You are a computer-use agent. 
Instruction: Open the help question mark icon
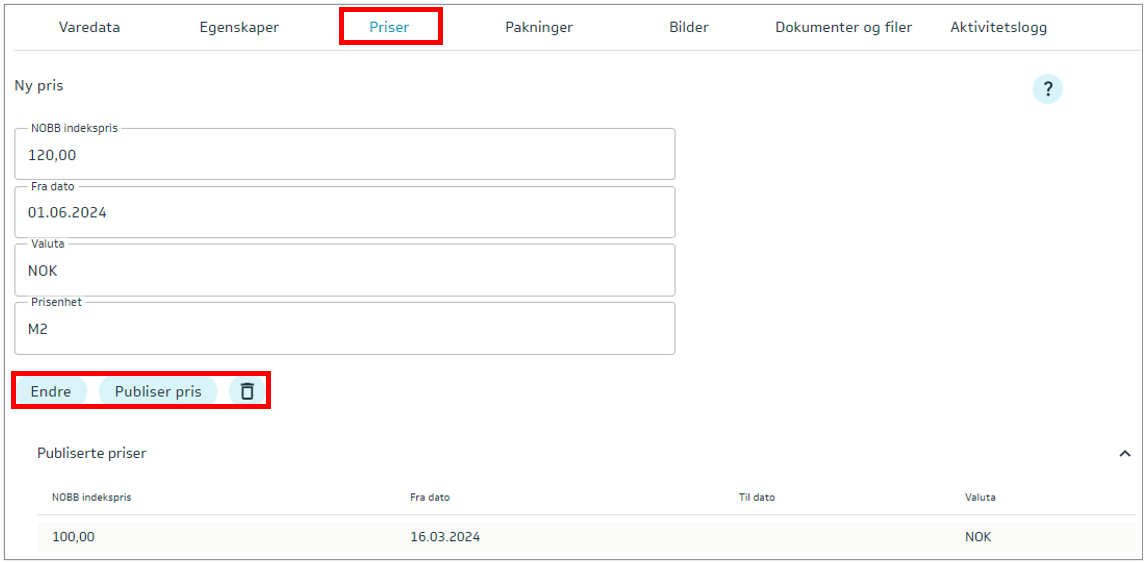pyautogui.click(x=1047, y=89)
